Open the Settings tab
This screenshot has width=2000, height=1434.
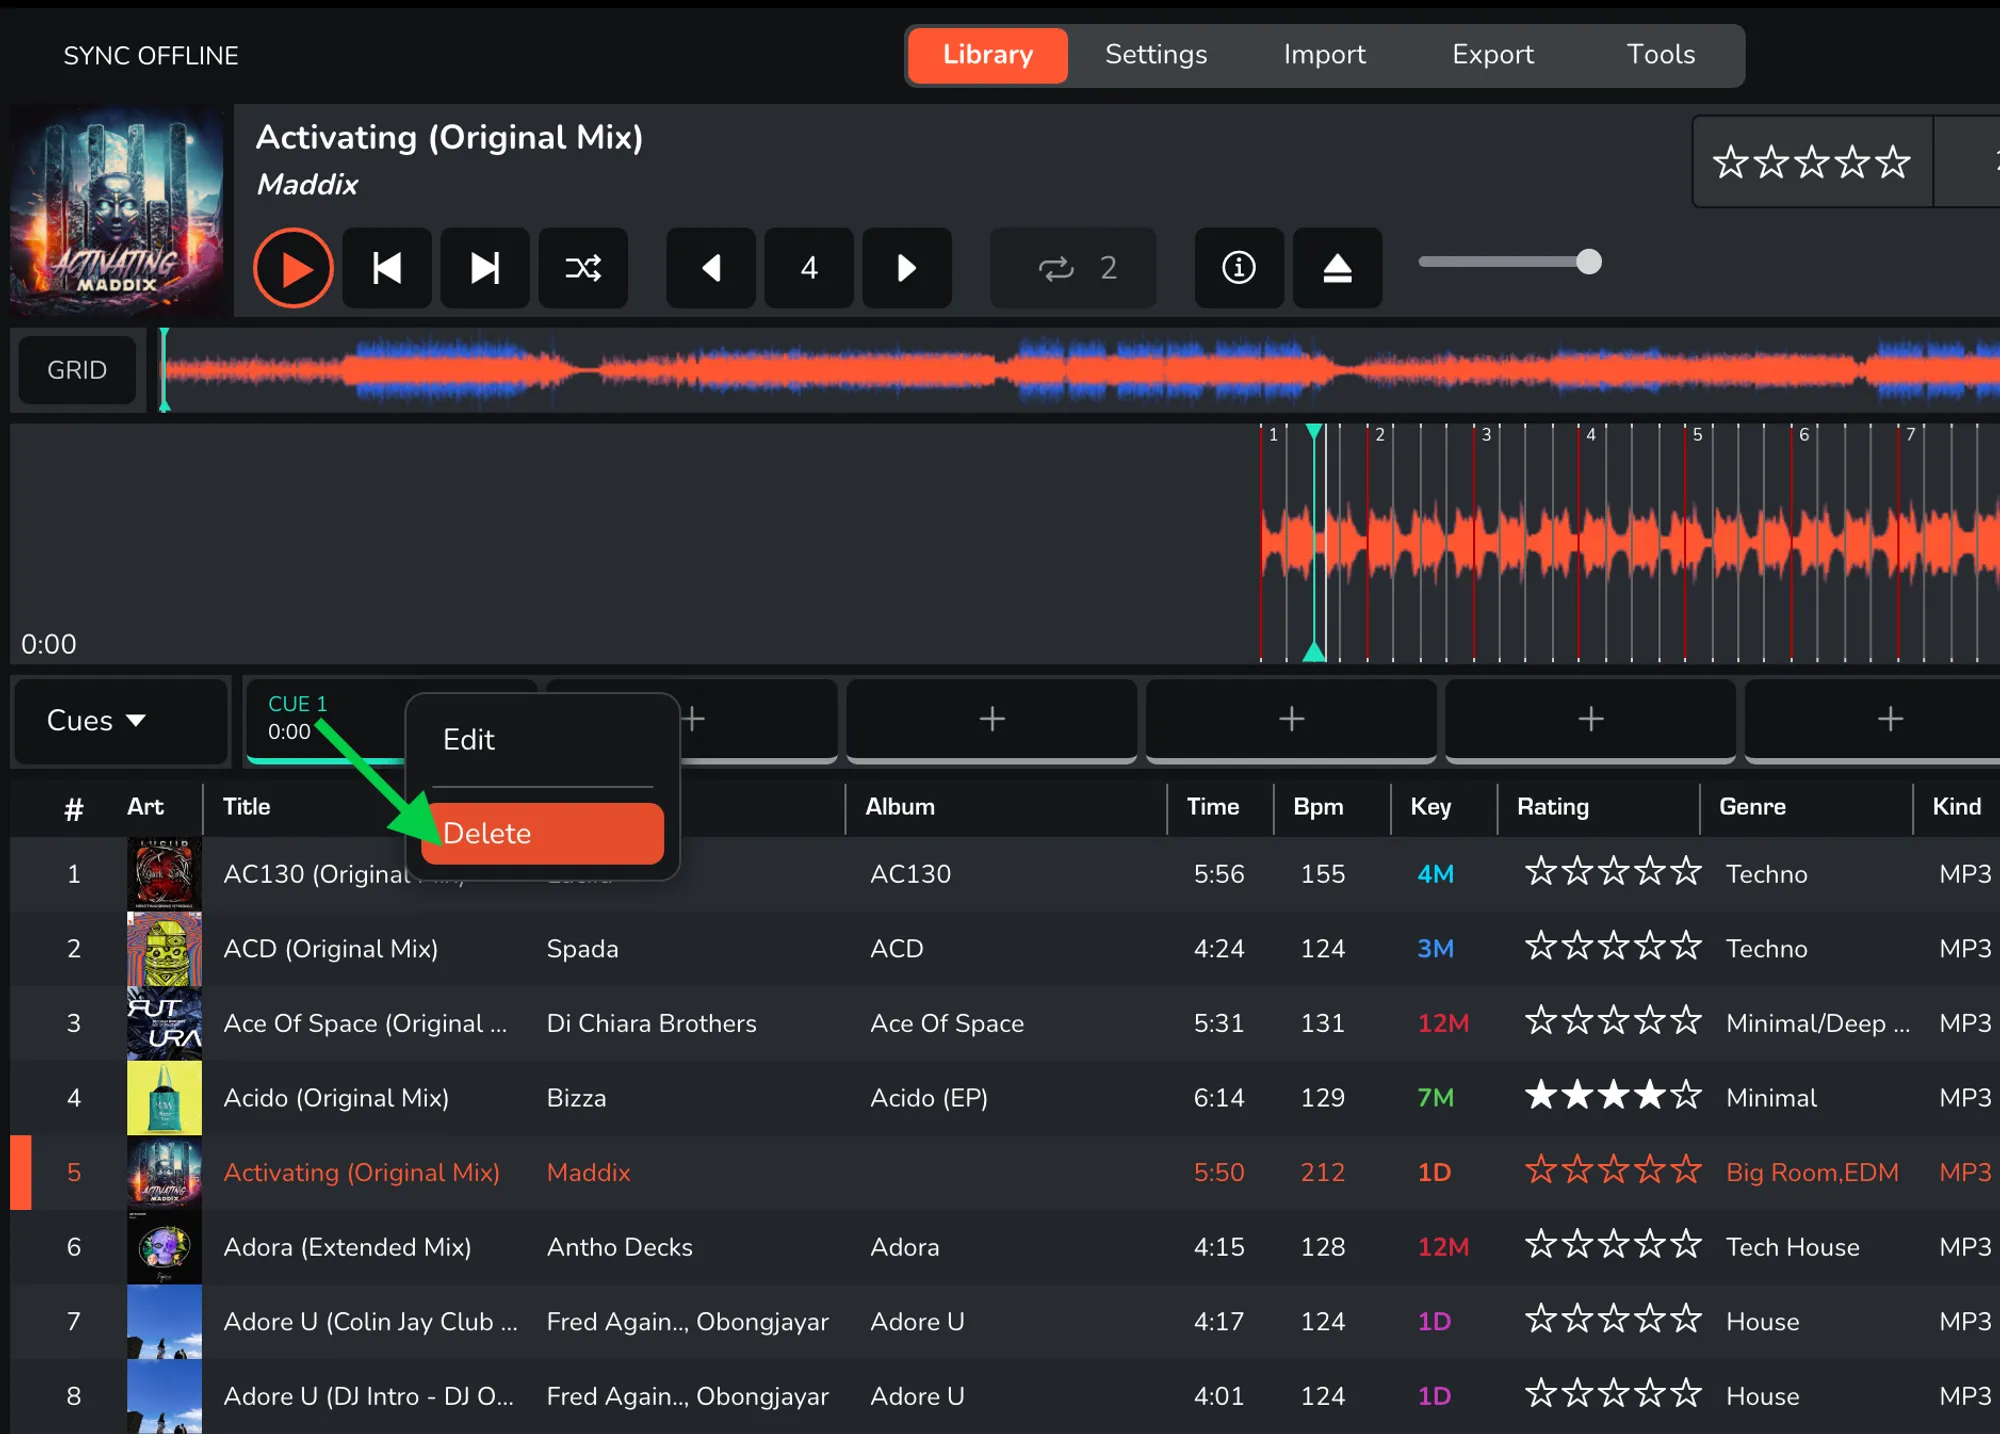[1155, 55]
